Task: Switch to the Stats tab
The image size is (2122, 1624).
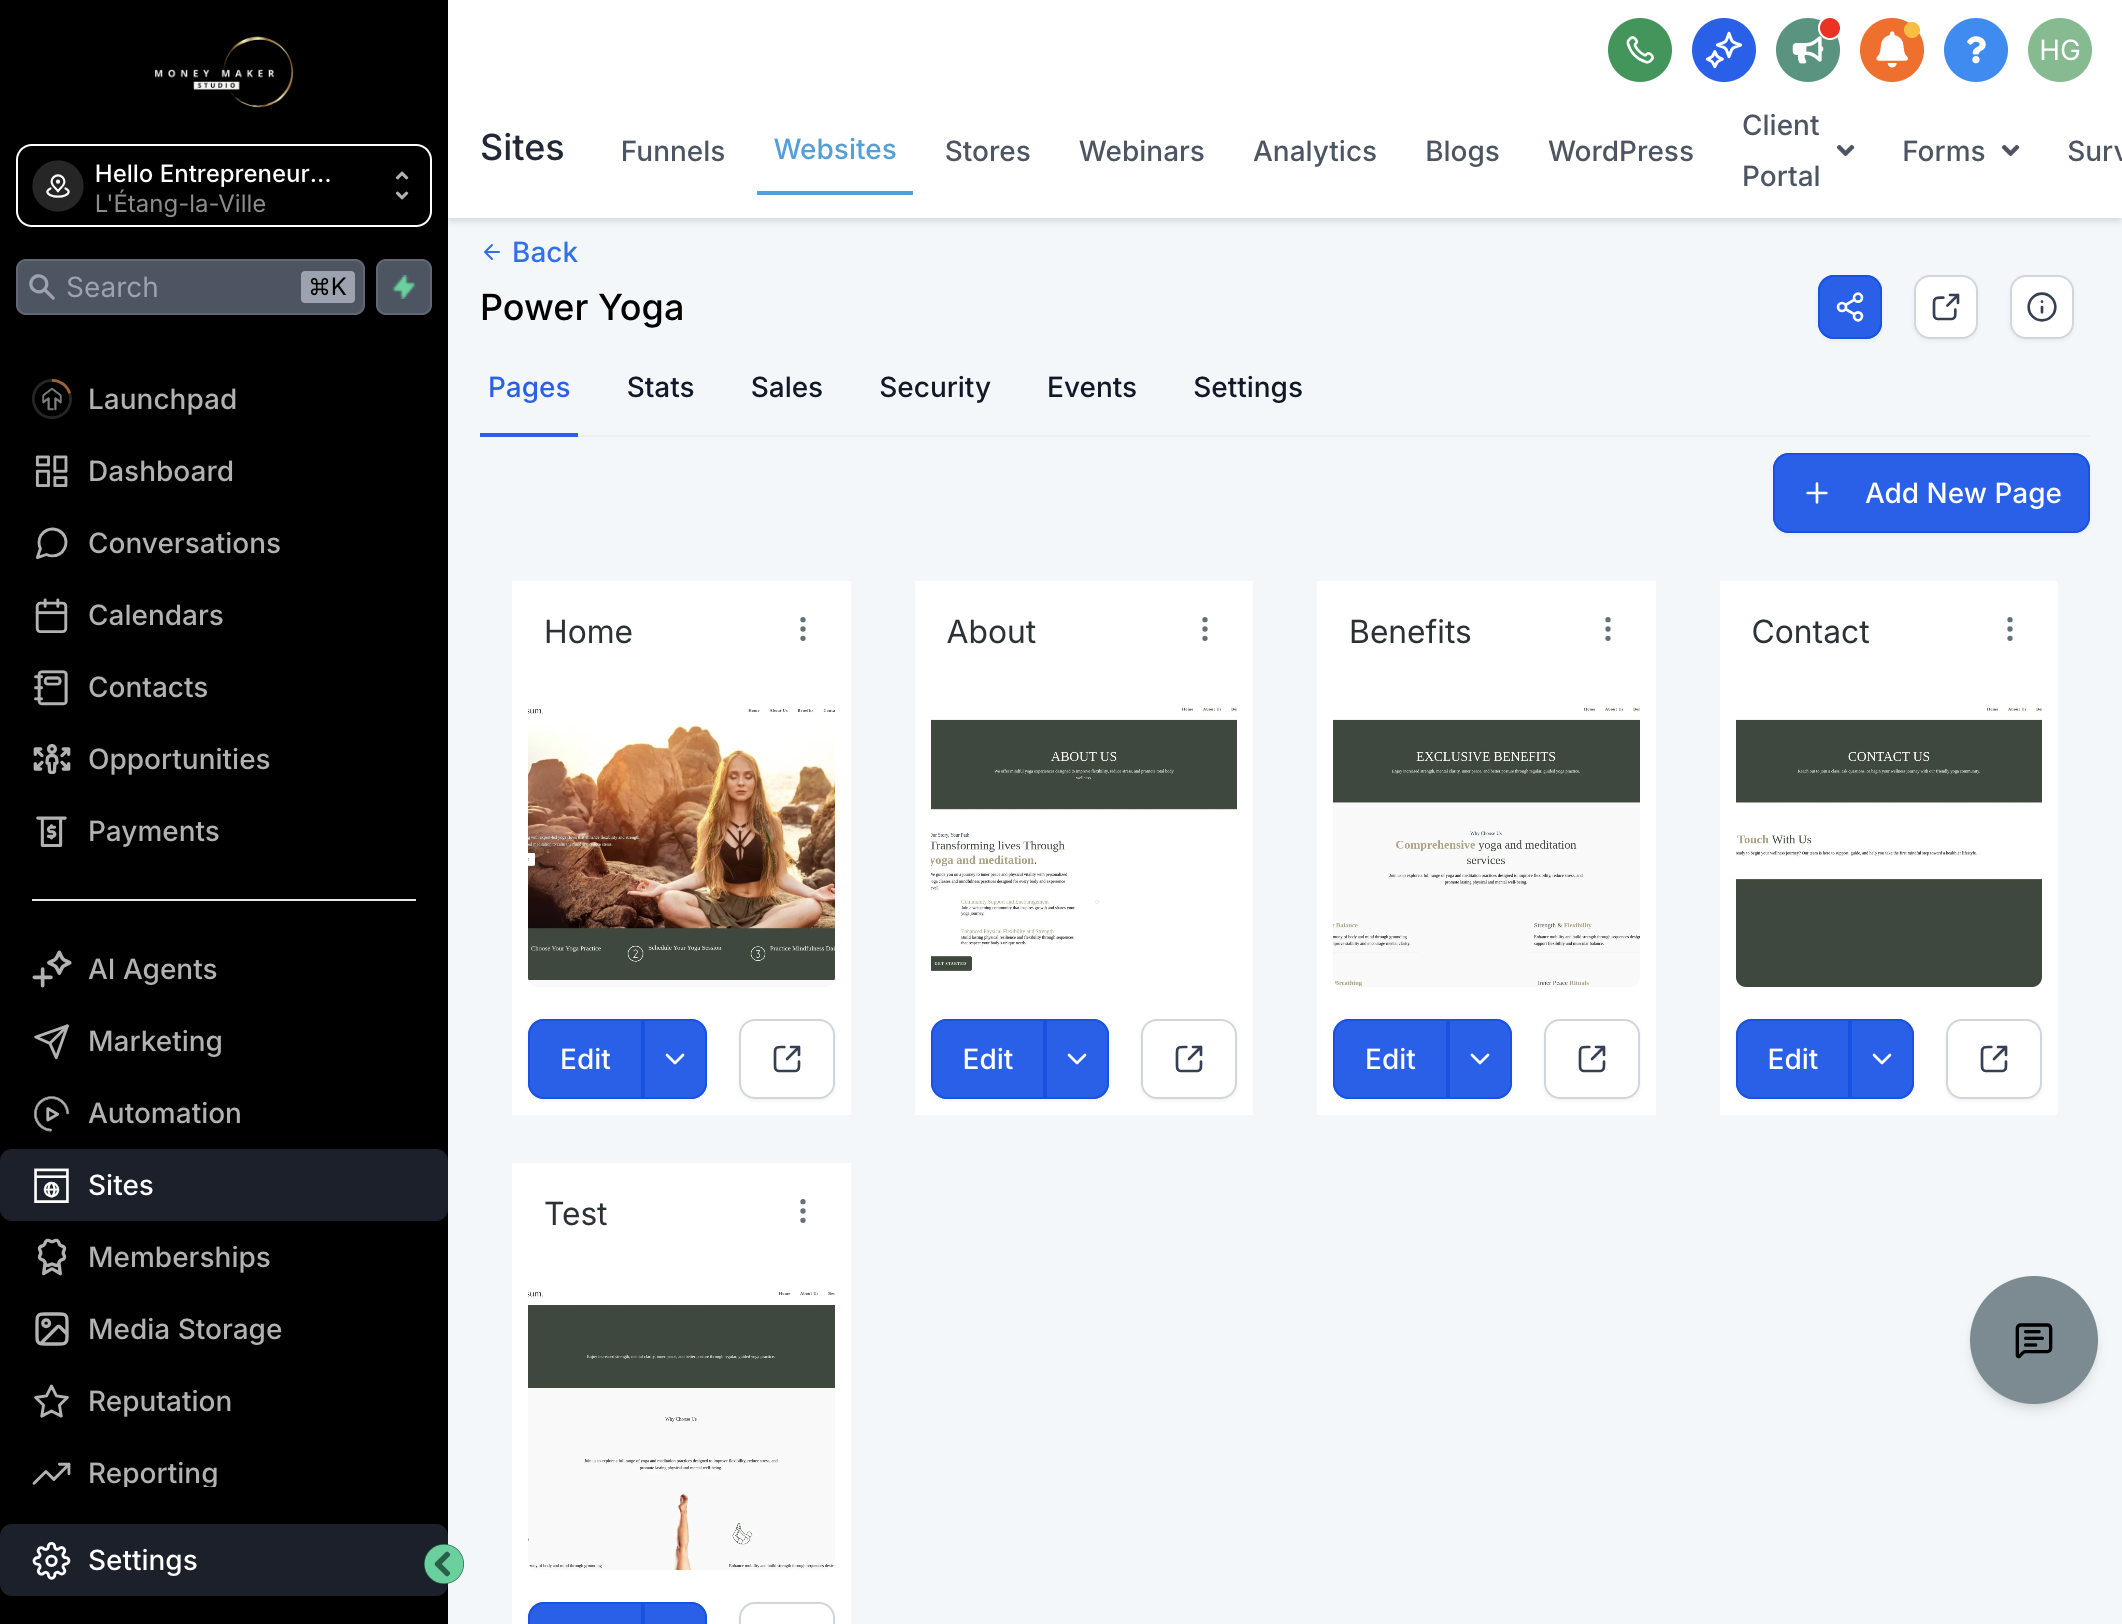Action: (660, 387)
